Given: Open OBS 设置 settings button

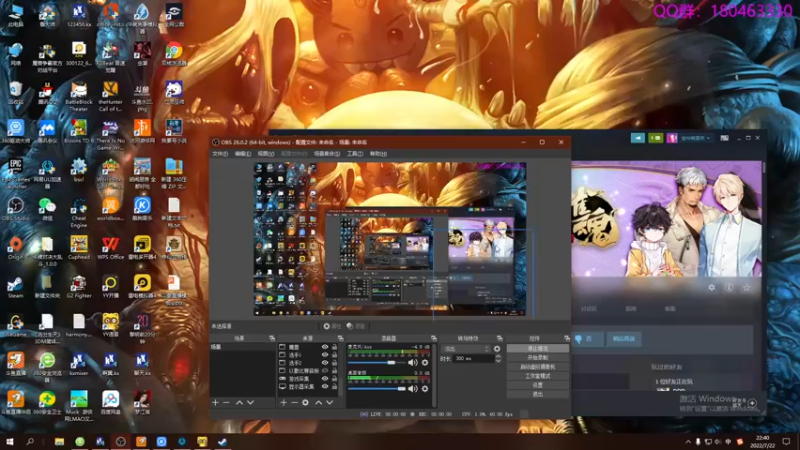Looking at the screenshot, I should pyautogui.click(x=538, y=385).
